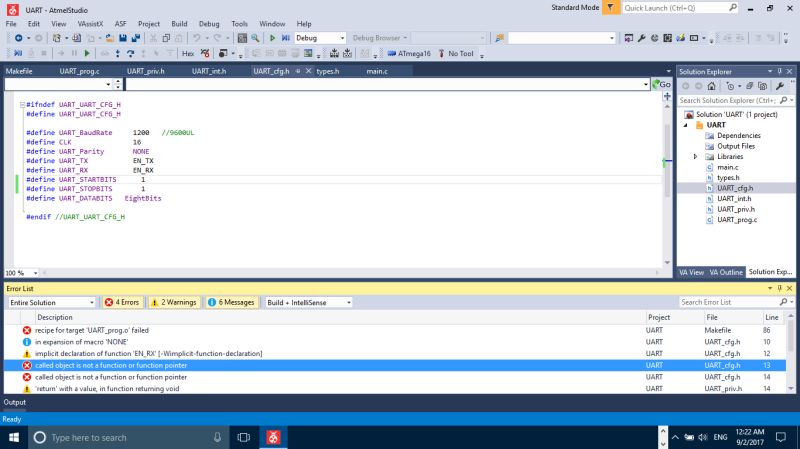Click the Windows Start button
Image resolution: width=800 pixels, height=449 pixels.
(14, 437)
